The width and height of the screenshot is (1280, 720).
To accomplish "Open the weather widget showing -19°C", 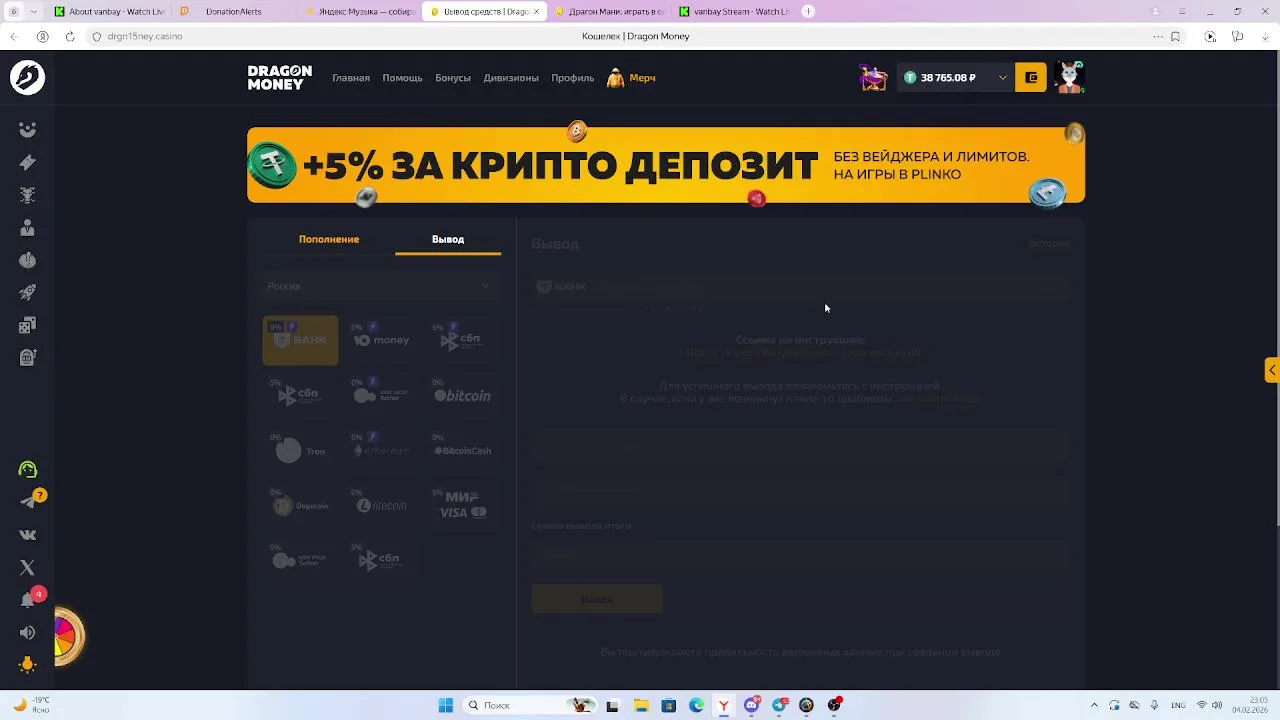I will coord(30,705).
